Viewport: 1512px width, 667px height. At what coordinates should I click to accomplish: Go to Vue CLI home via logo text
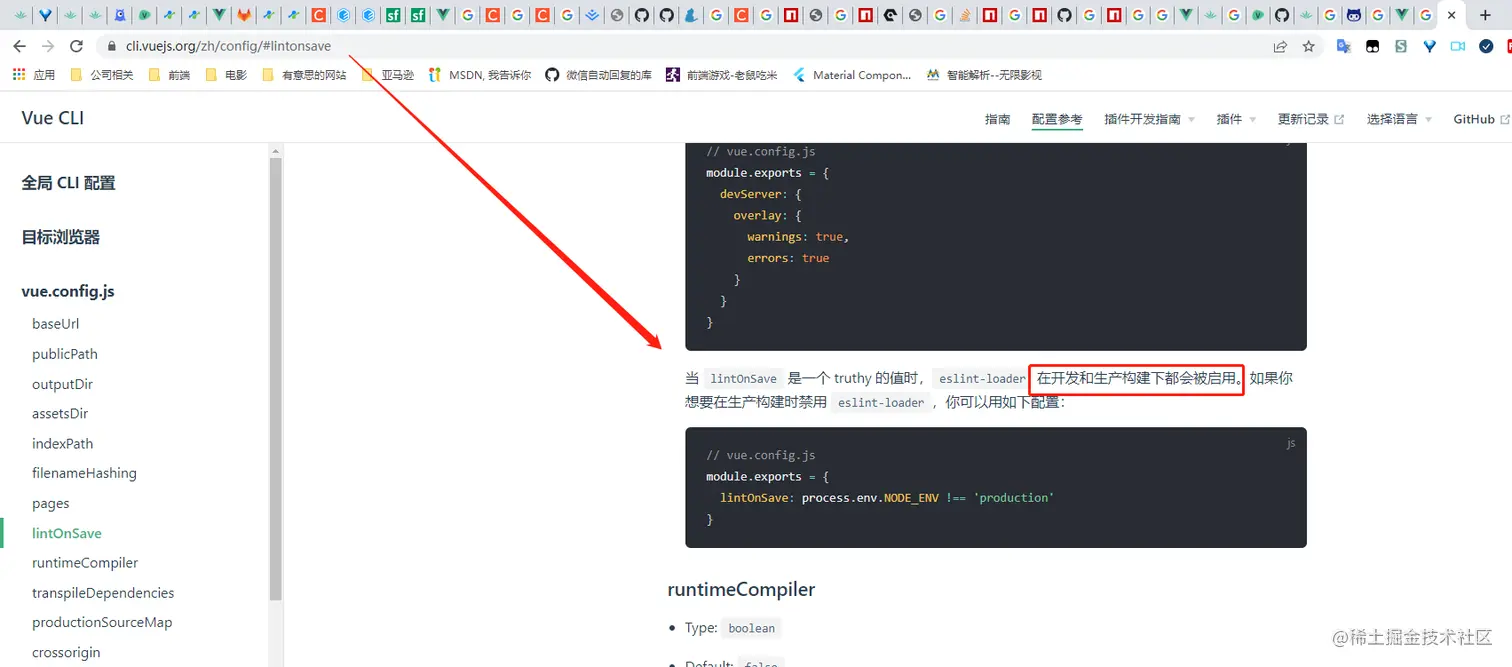click(53, 118)
